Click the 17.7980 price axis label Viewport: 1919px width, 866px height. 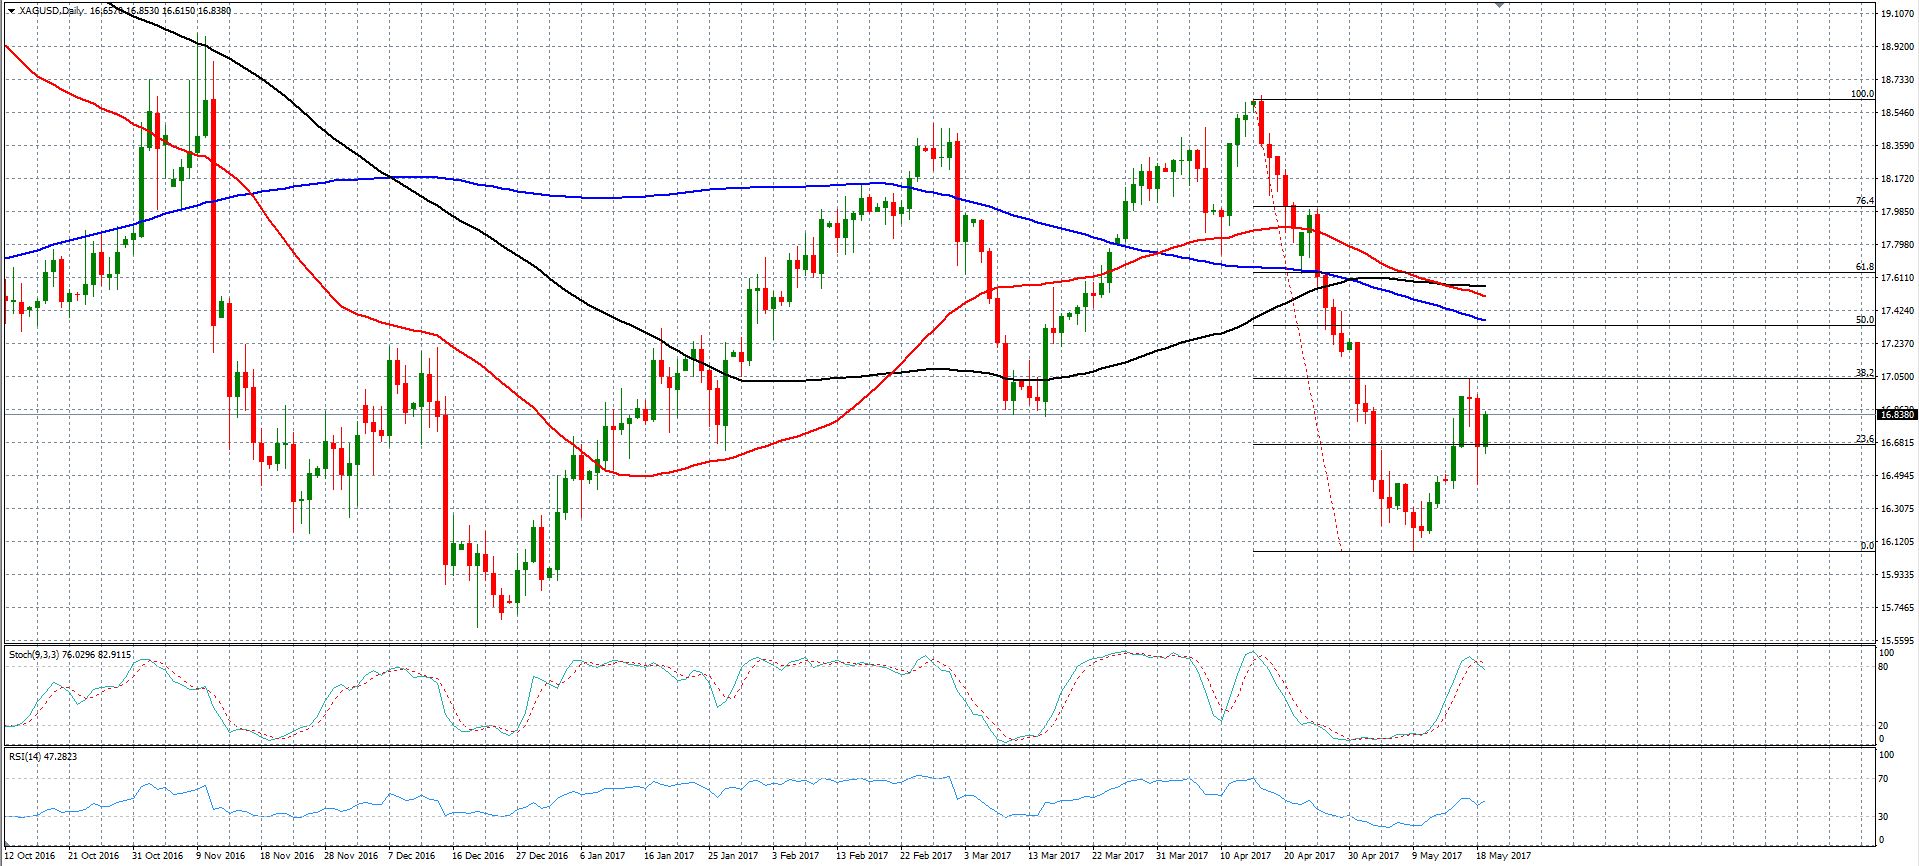1897,245
